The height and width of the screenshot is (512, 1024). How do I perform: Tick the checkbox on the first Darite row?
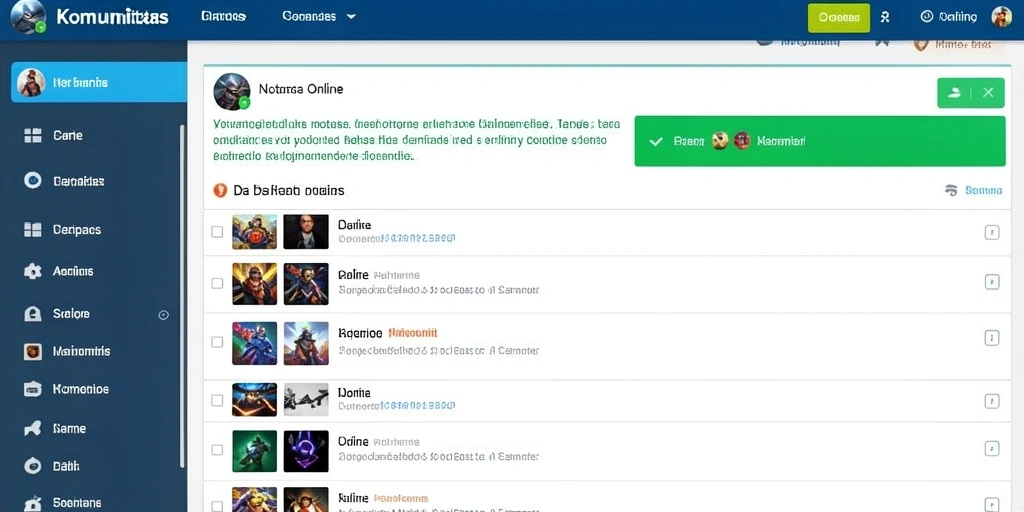pyautogui.click(x=217, y=232)
